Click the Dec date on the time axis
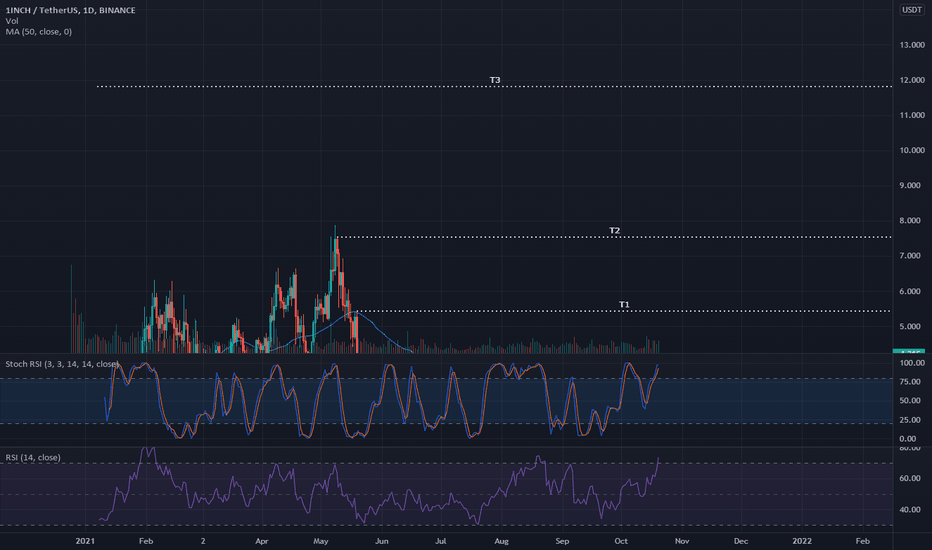The height and width of the screenshot is (550, 932). pyautogui.click(x=741, y=541)
